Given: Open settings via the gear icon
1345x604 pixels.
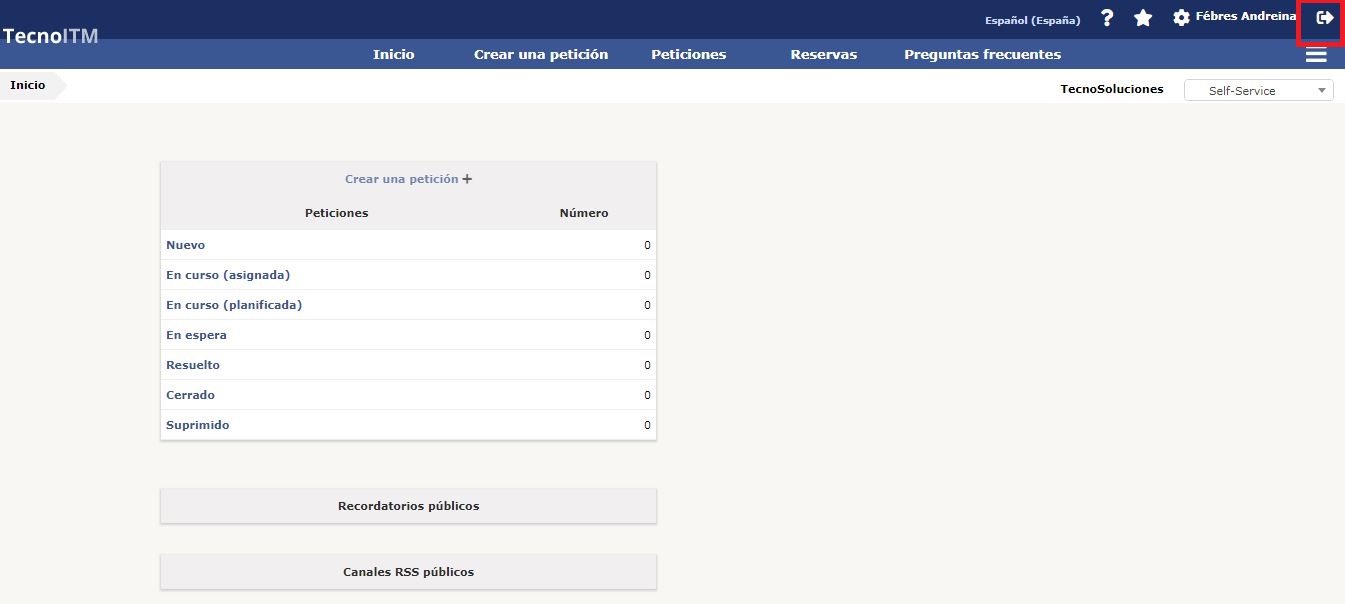Looking at the screenshot, I should click(1181, 18).
